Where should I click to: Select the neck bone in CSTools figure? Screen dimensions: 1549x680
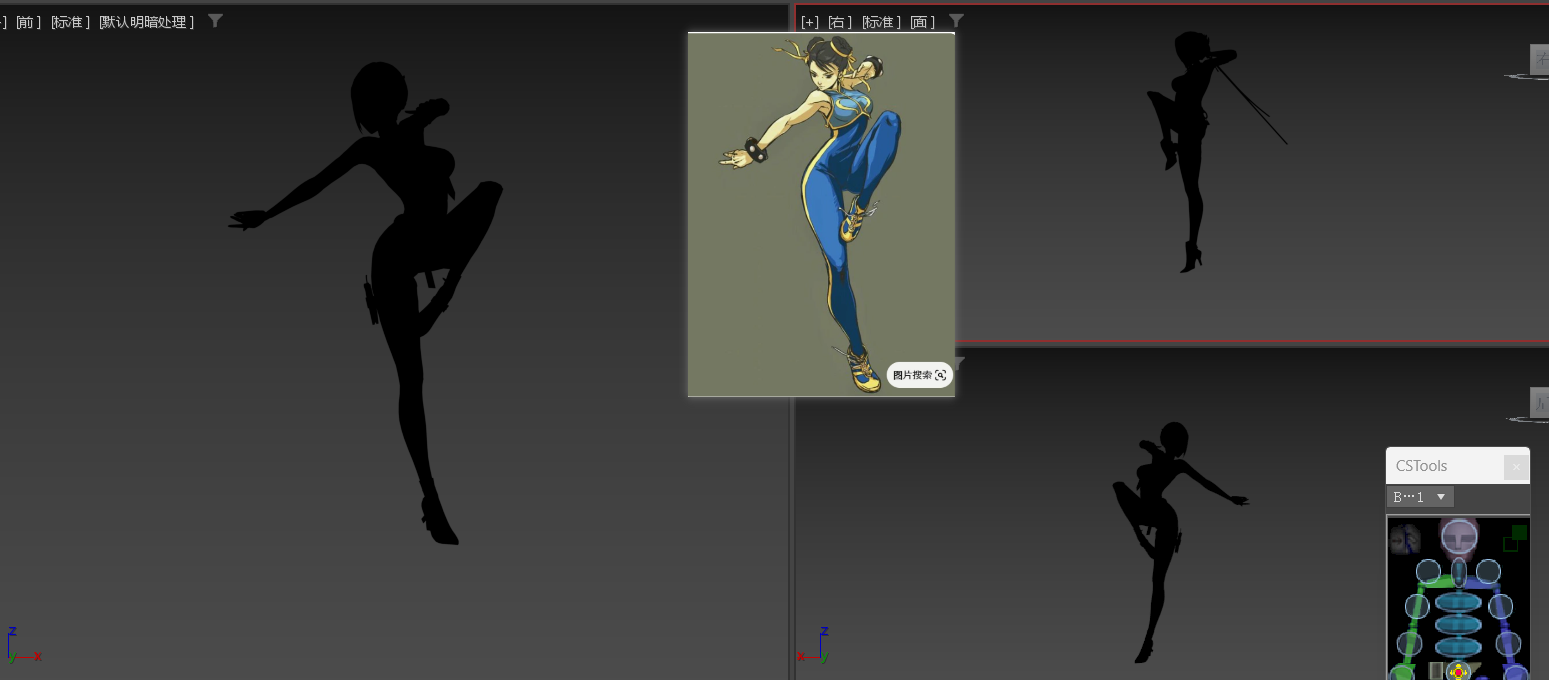[1459, 572]
